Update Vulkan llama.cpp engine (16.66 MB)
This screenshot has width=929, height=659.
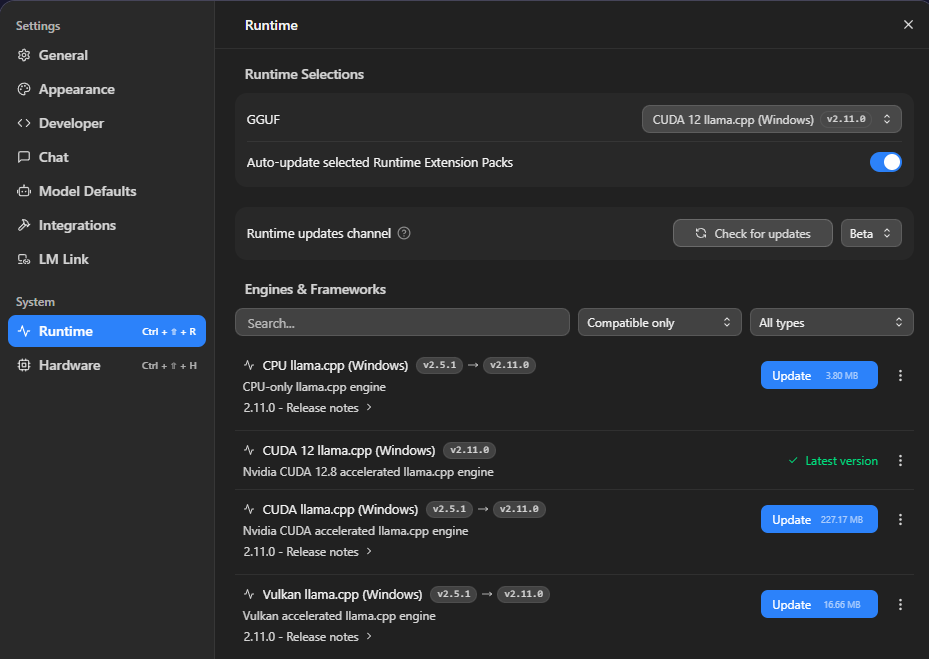pos(819,604)
